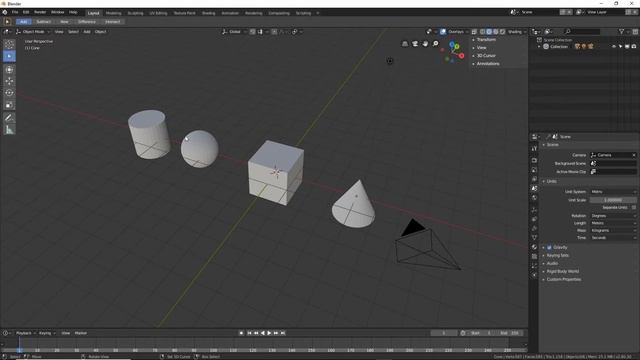640x360 pixels.
Task: Click the pan hand navigation icon
Action: click(425, 44)
